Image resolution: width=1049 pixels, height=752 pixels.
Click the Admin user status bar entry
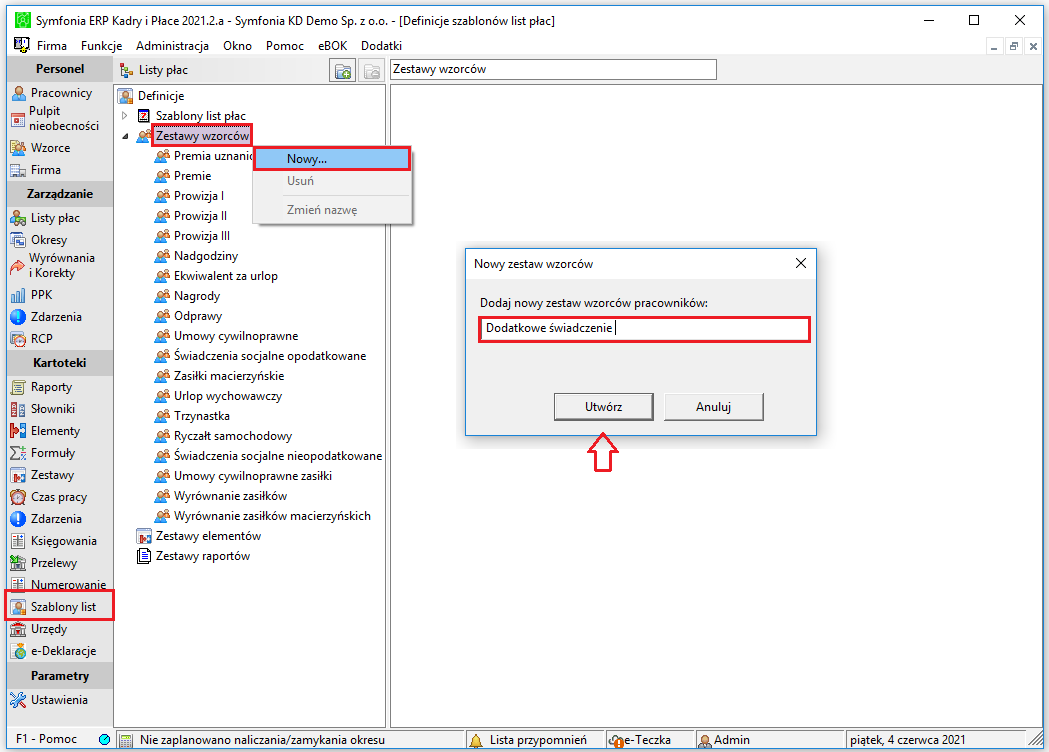[x=724, y=740]
